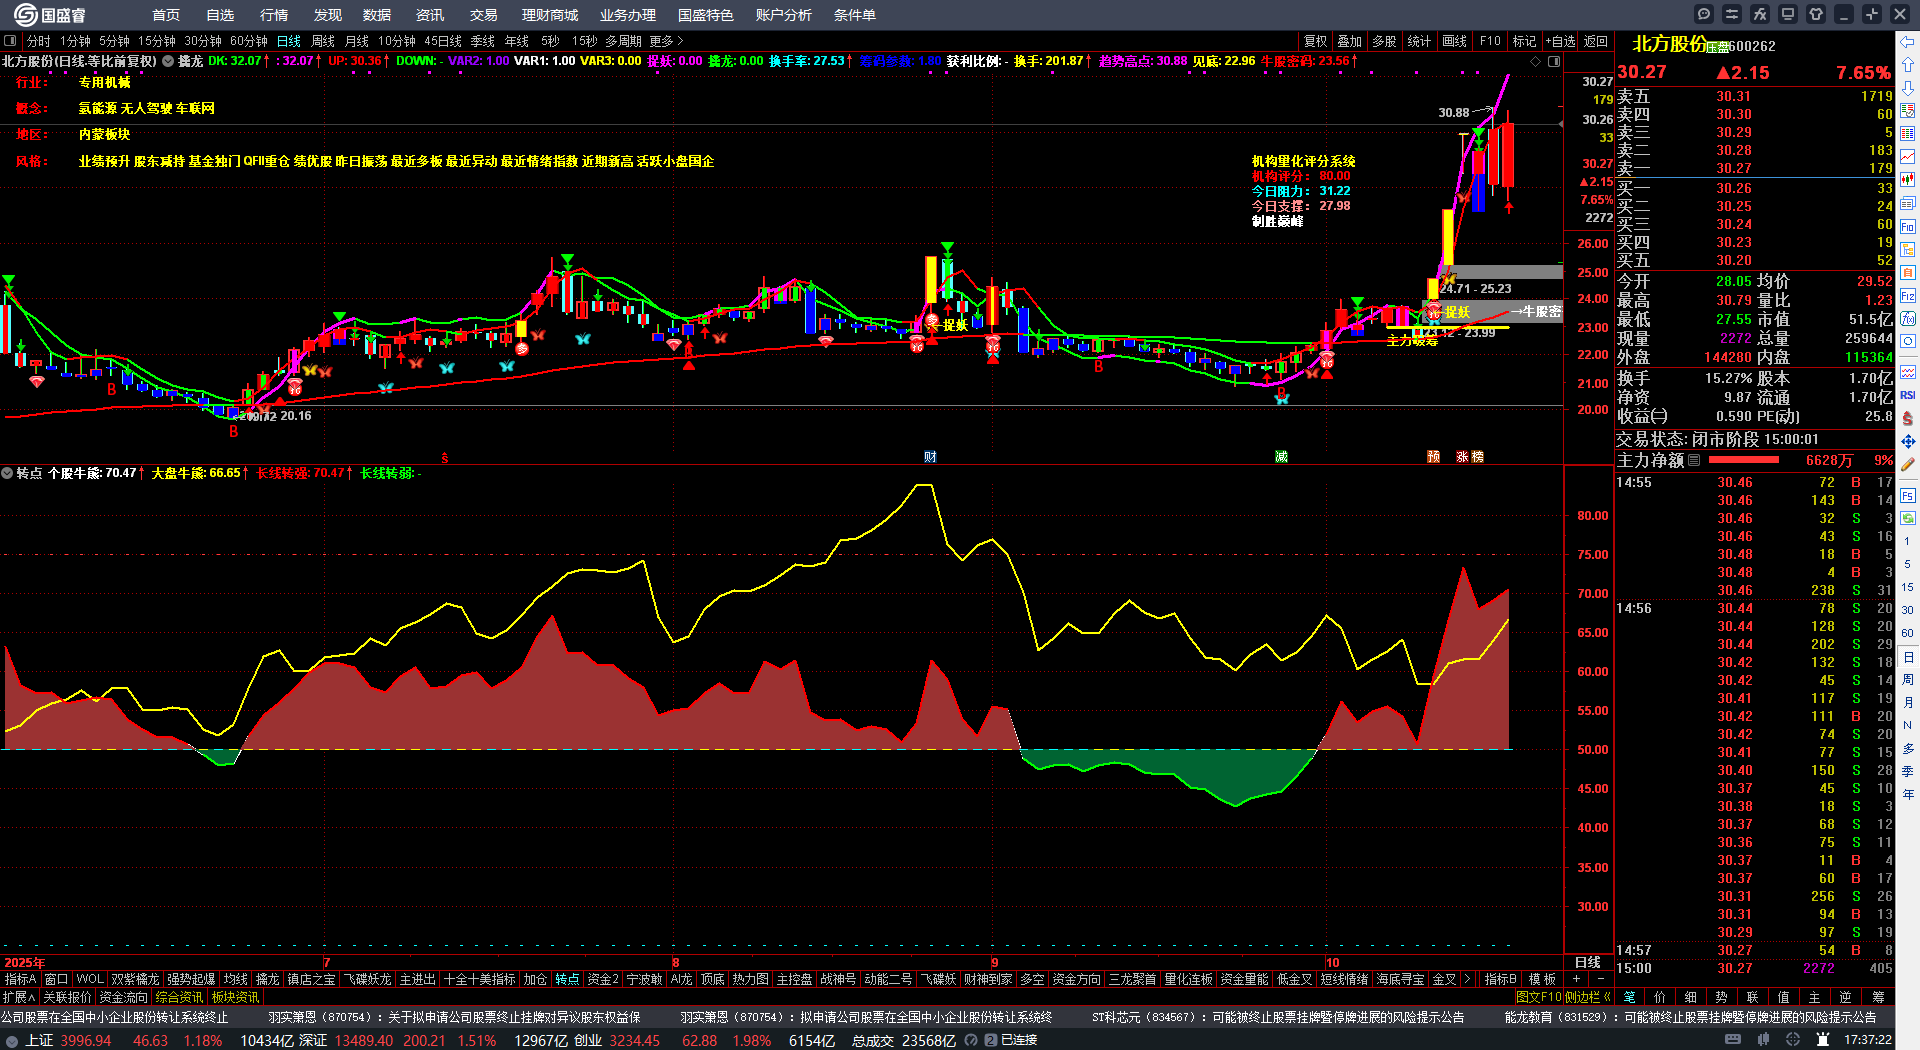Image resolution: width=1920 pixels, height=1050 pixels.
Task: Toggle the 图文F10 button
Action: point(1539,996)
